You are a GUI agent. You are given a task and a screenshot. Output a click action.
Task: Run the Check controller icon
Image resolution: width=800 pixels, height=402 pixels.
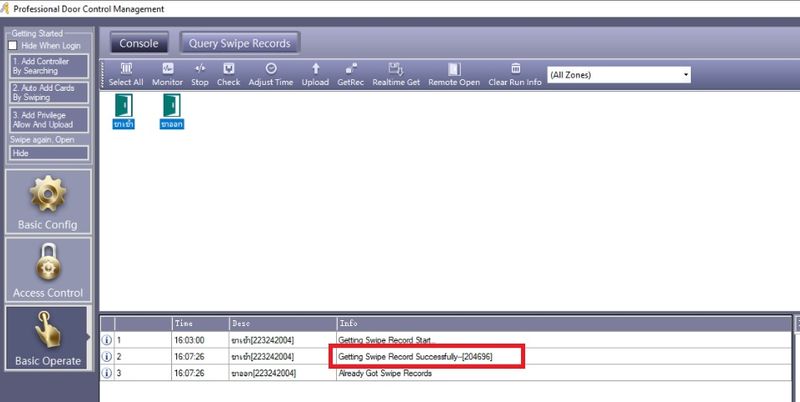(228, 69)
